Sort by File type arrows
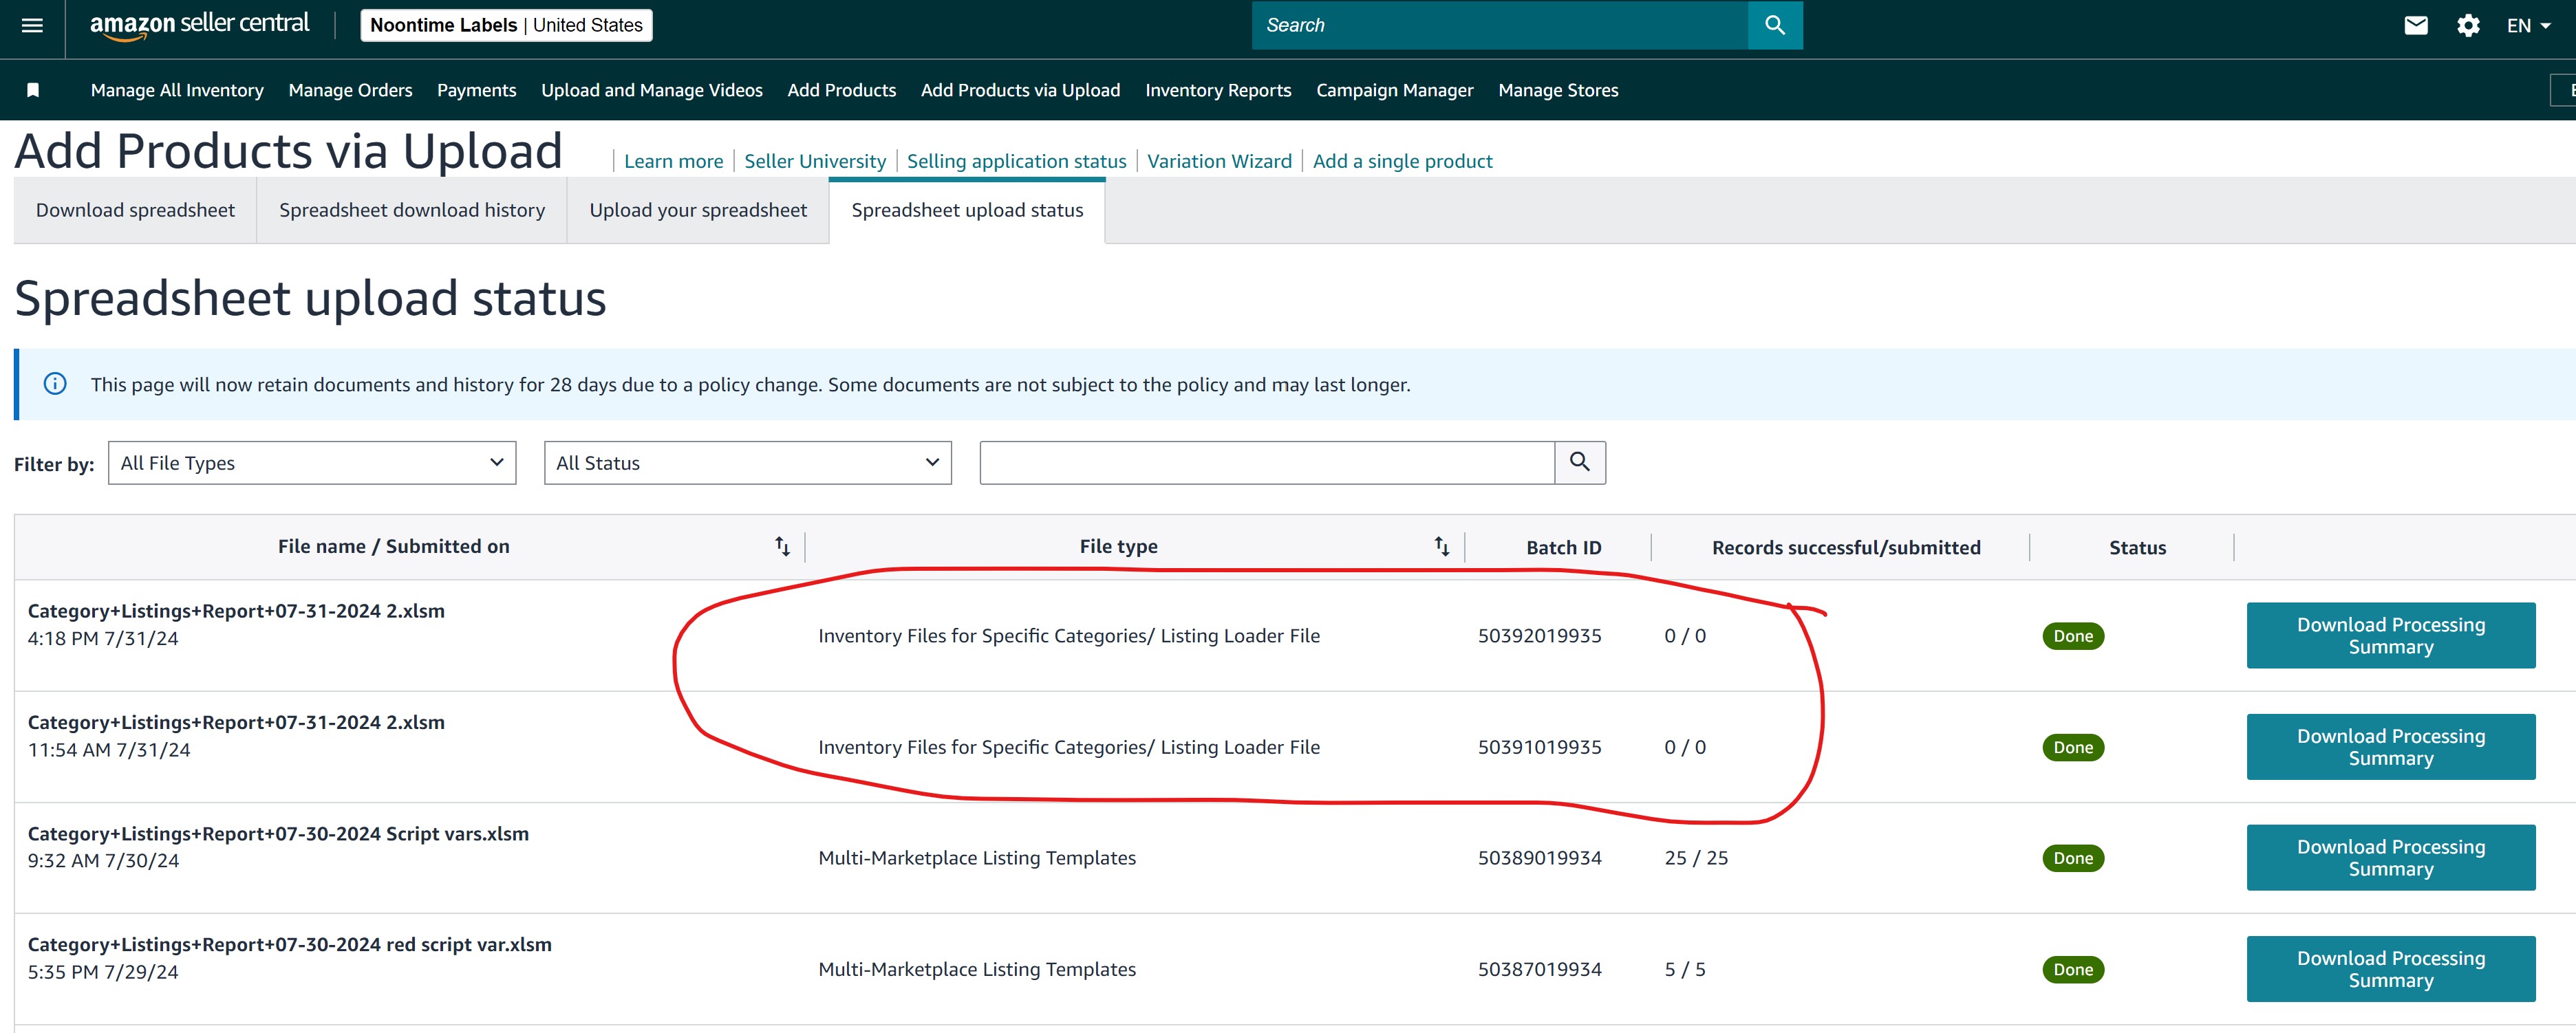Viewport: 2576px width, 1033px height. pyautogui.click(x=1441, y=546)
